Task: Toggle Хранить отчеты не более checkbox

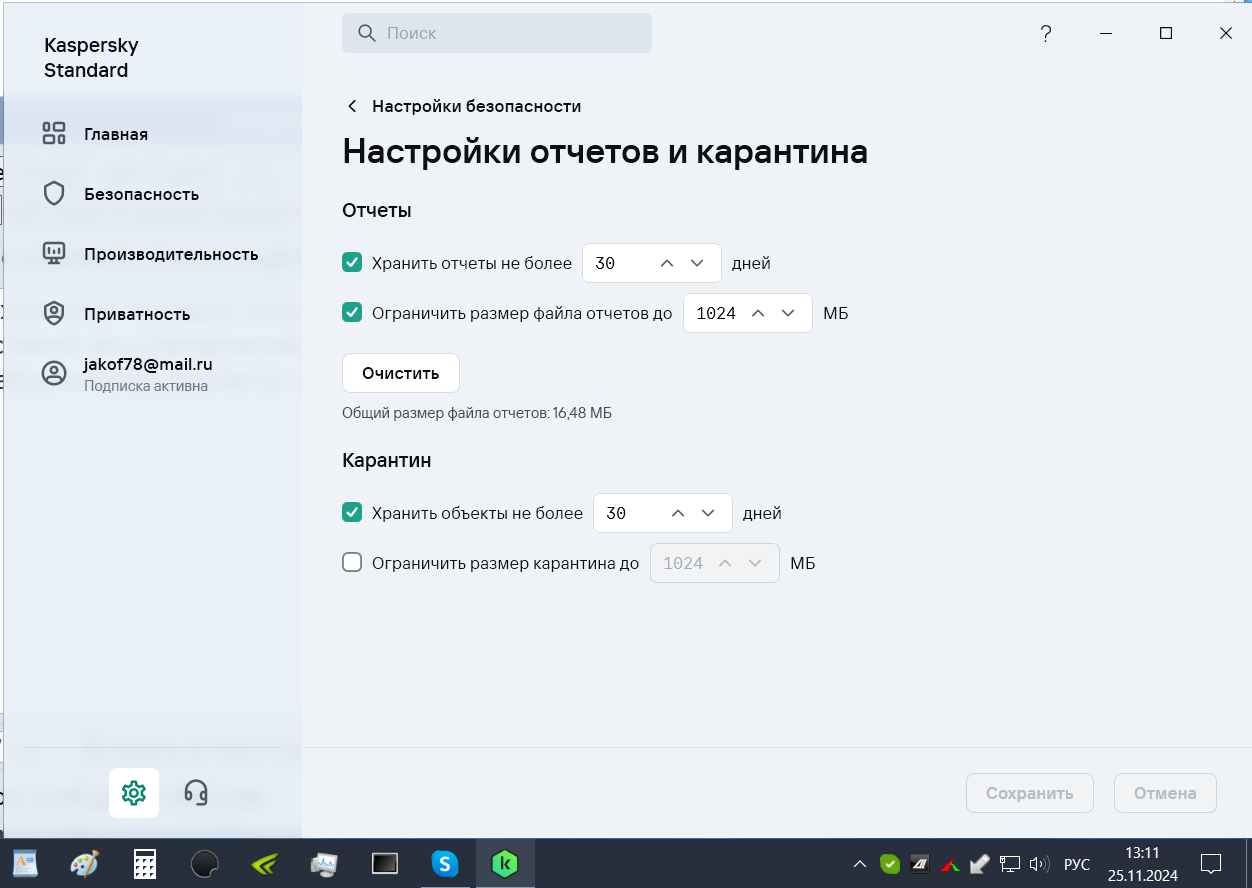Action: [352, 263]
